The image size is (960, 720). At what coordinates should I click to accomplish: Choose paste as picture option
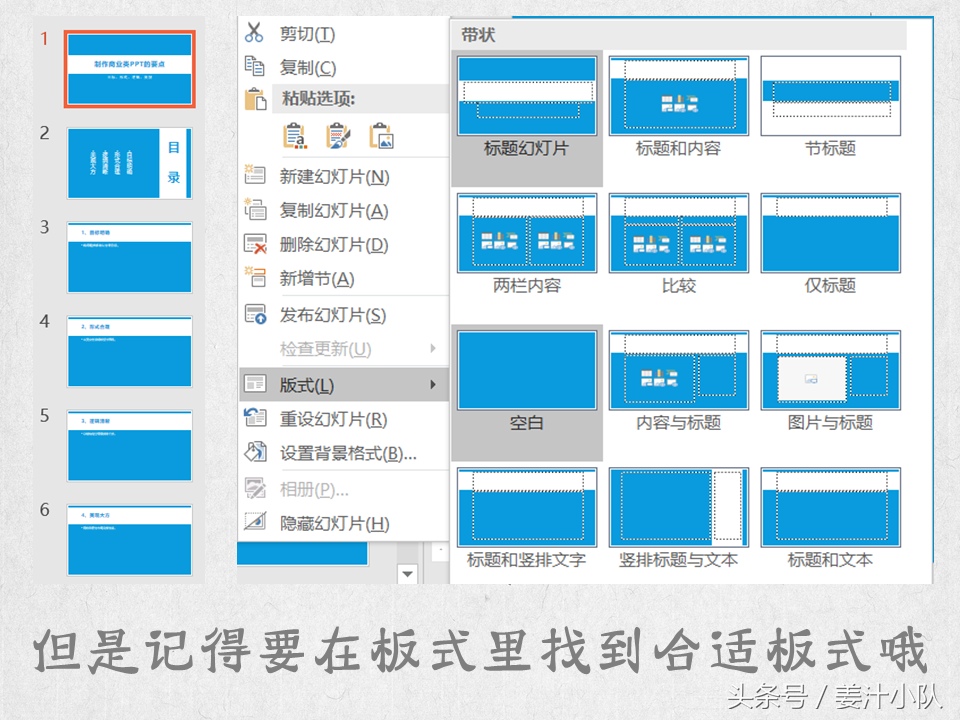pos(381,136)
